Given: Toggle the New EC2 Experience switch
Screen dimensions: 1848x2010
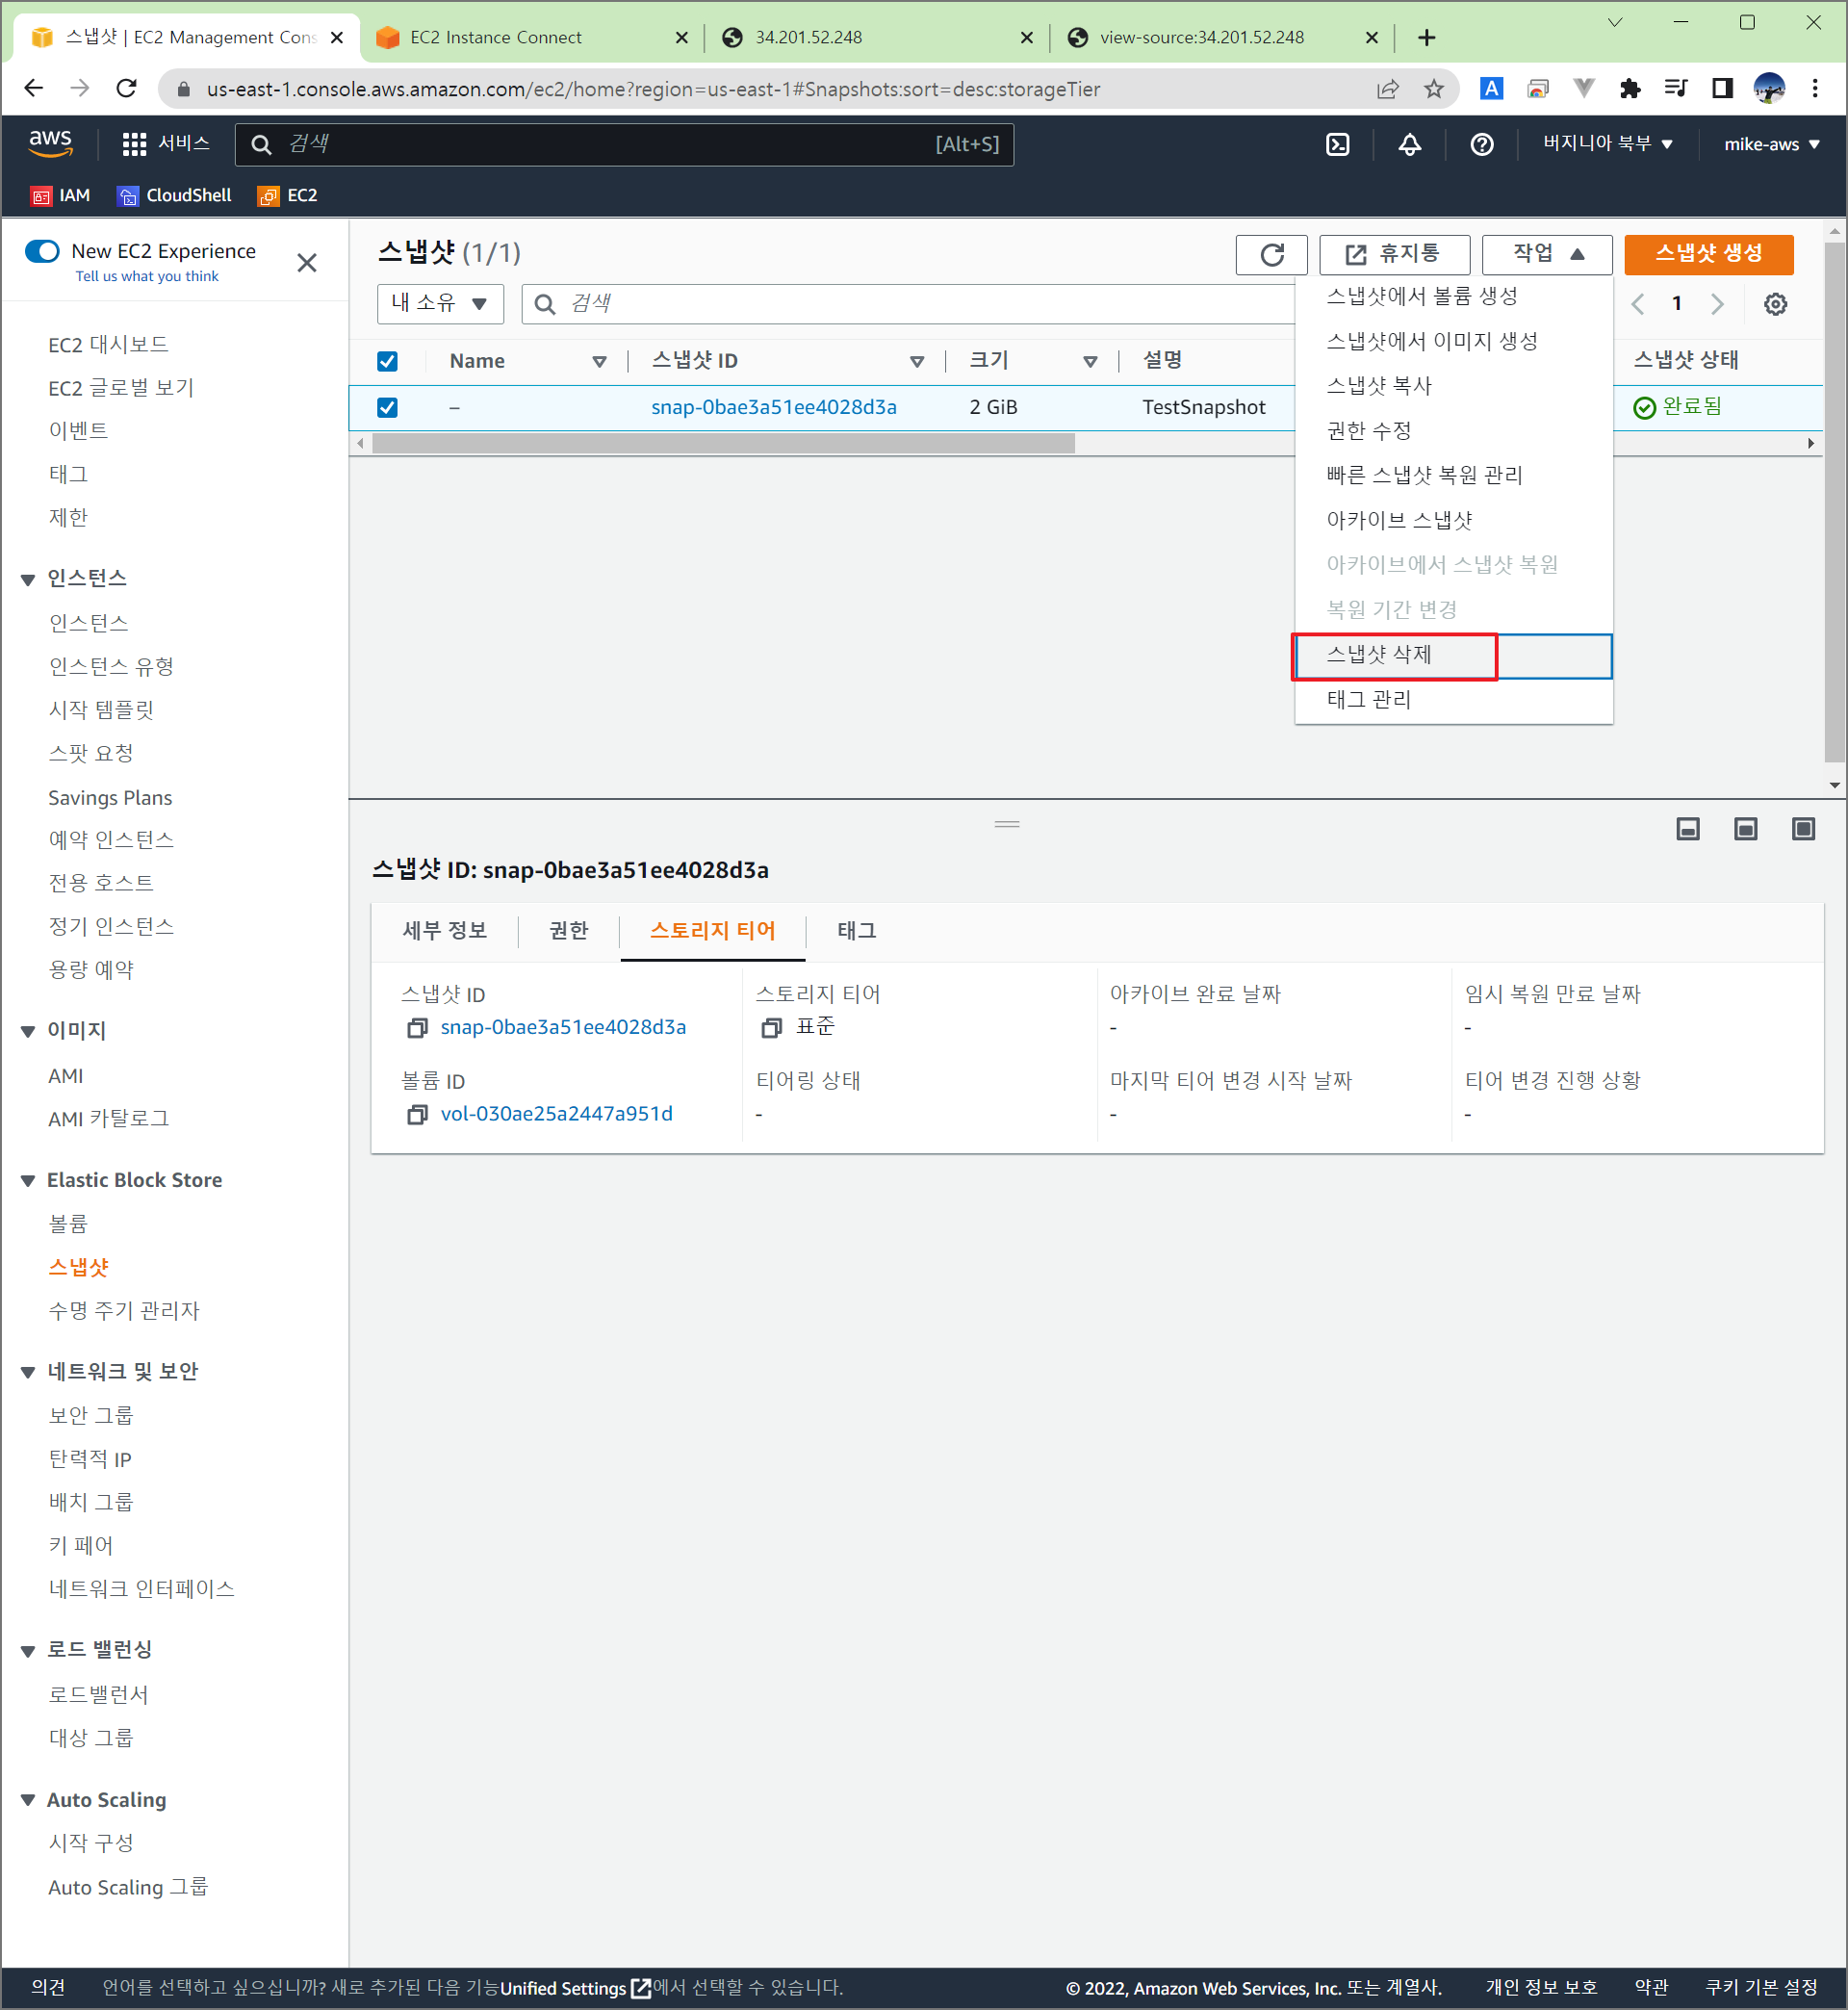Looking at the screenshot, I should point(43,251).
